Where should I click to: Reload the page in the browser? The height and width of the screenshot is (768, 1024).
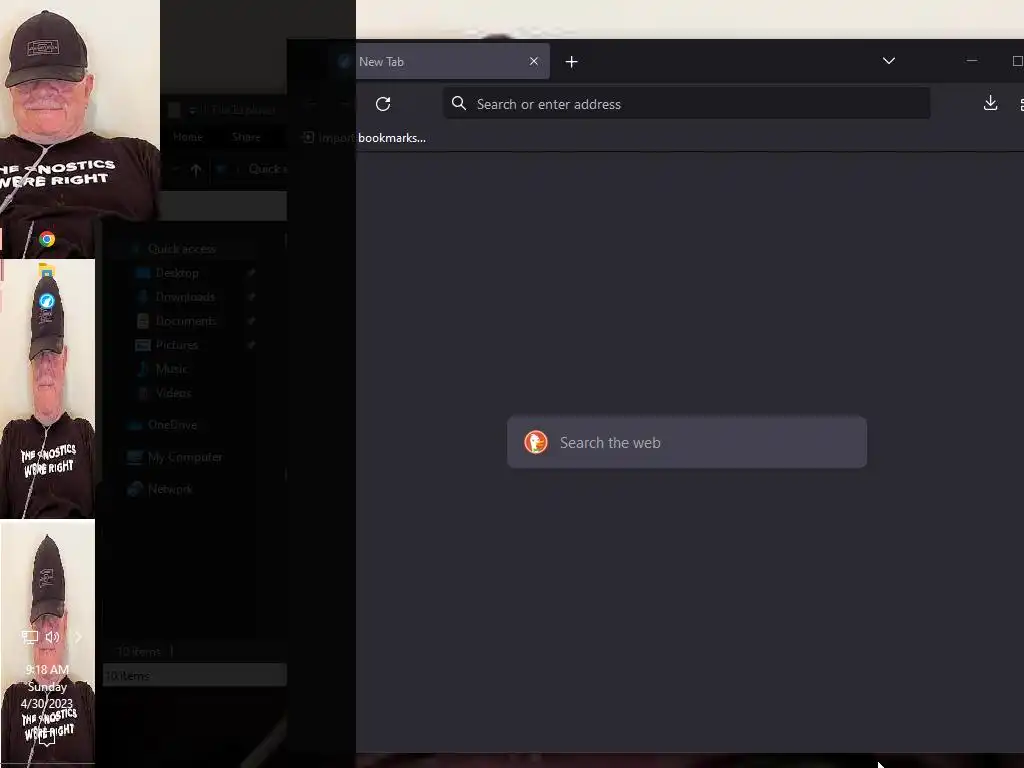click(x=383, y=104)
